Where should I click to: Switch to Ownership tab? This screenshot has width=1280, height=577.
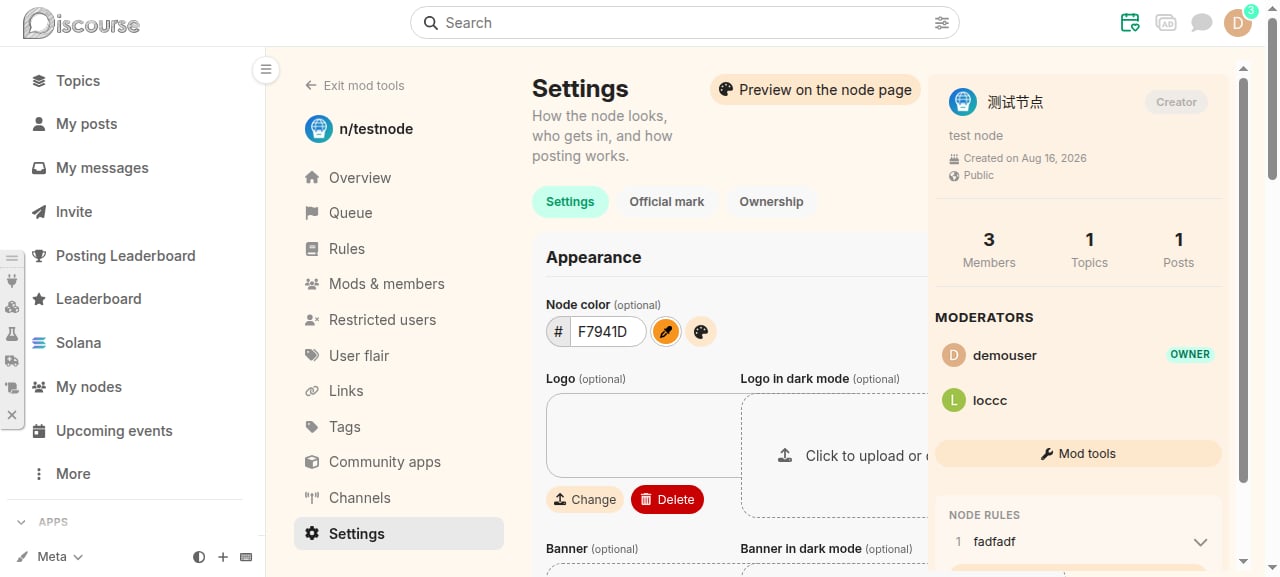pyautogui.click(x=771, y=202)
